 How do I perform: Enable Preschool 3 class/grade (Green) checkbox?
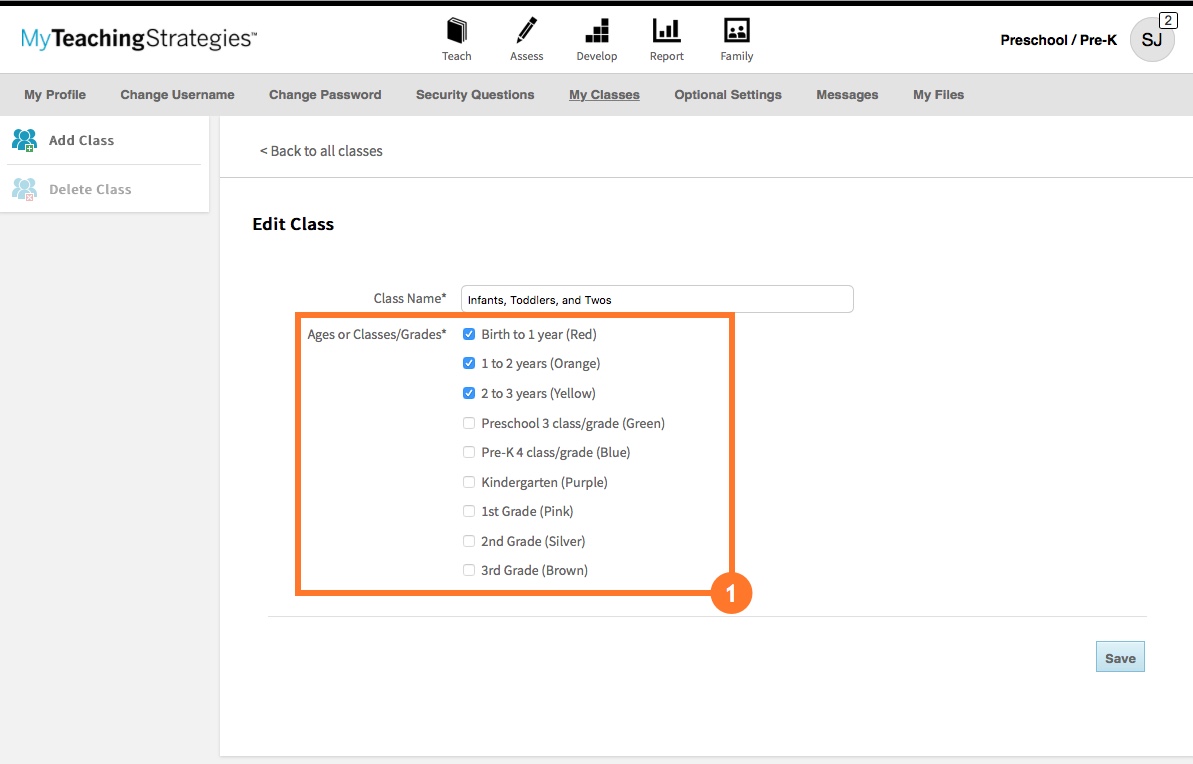pyautogui.click(x=469, y=423)
